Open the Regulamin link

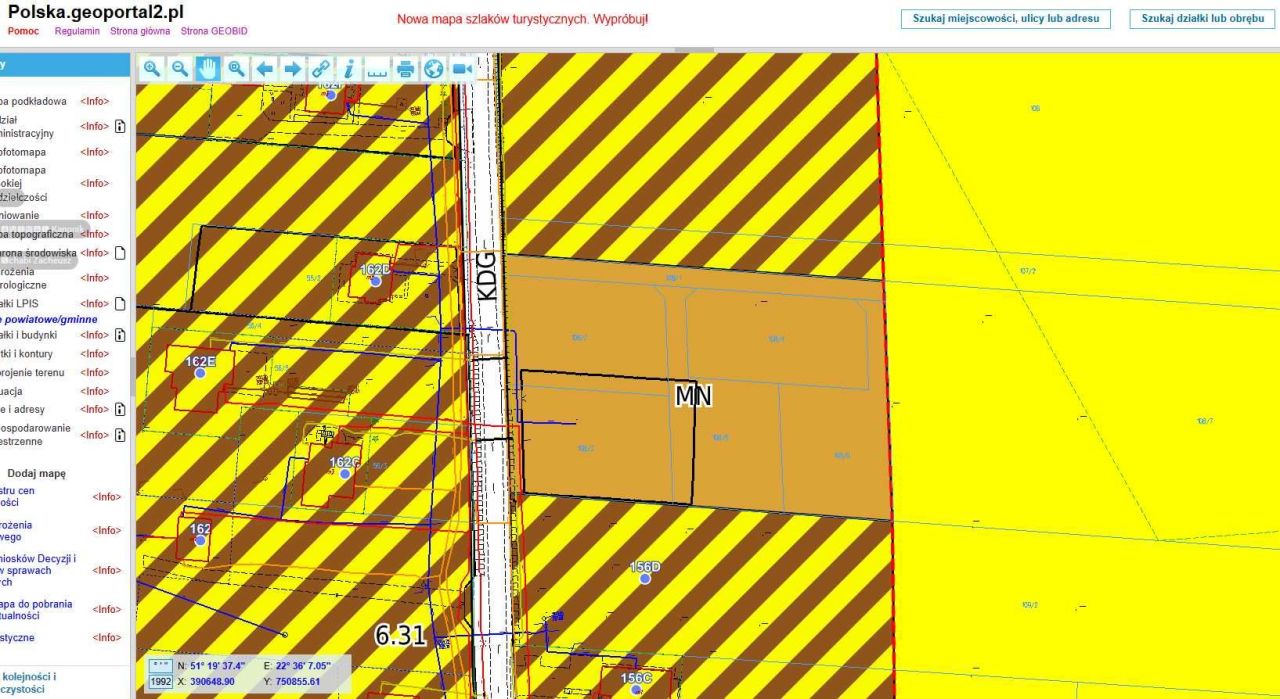[x=77, y=31]
